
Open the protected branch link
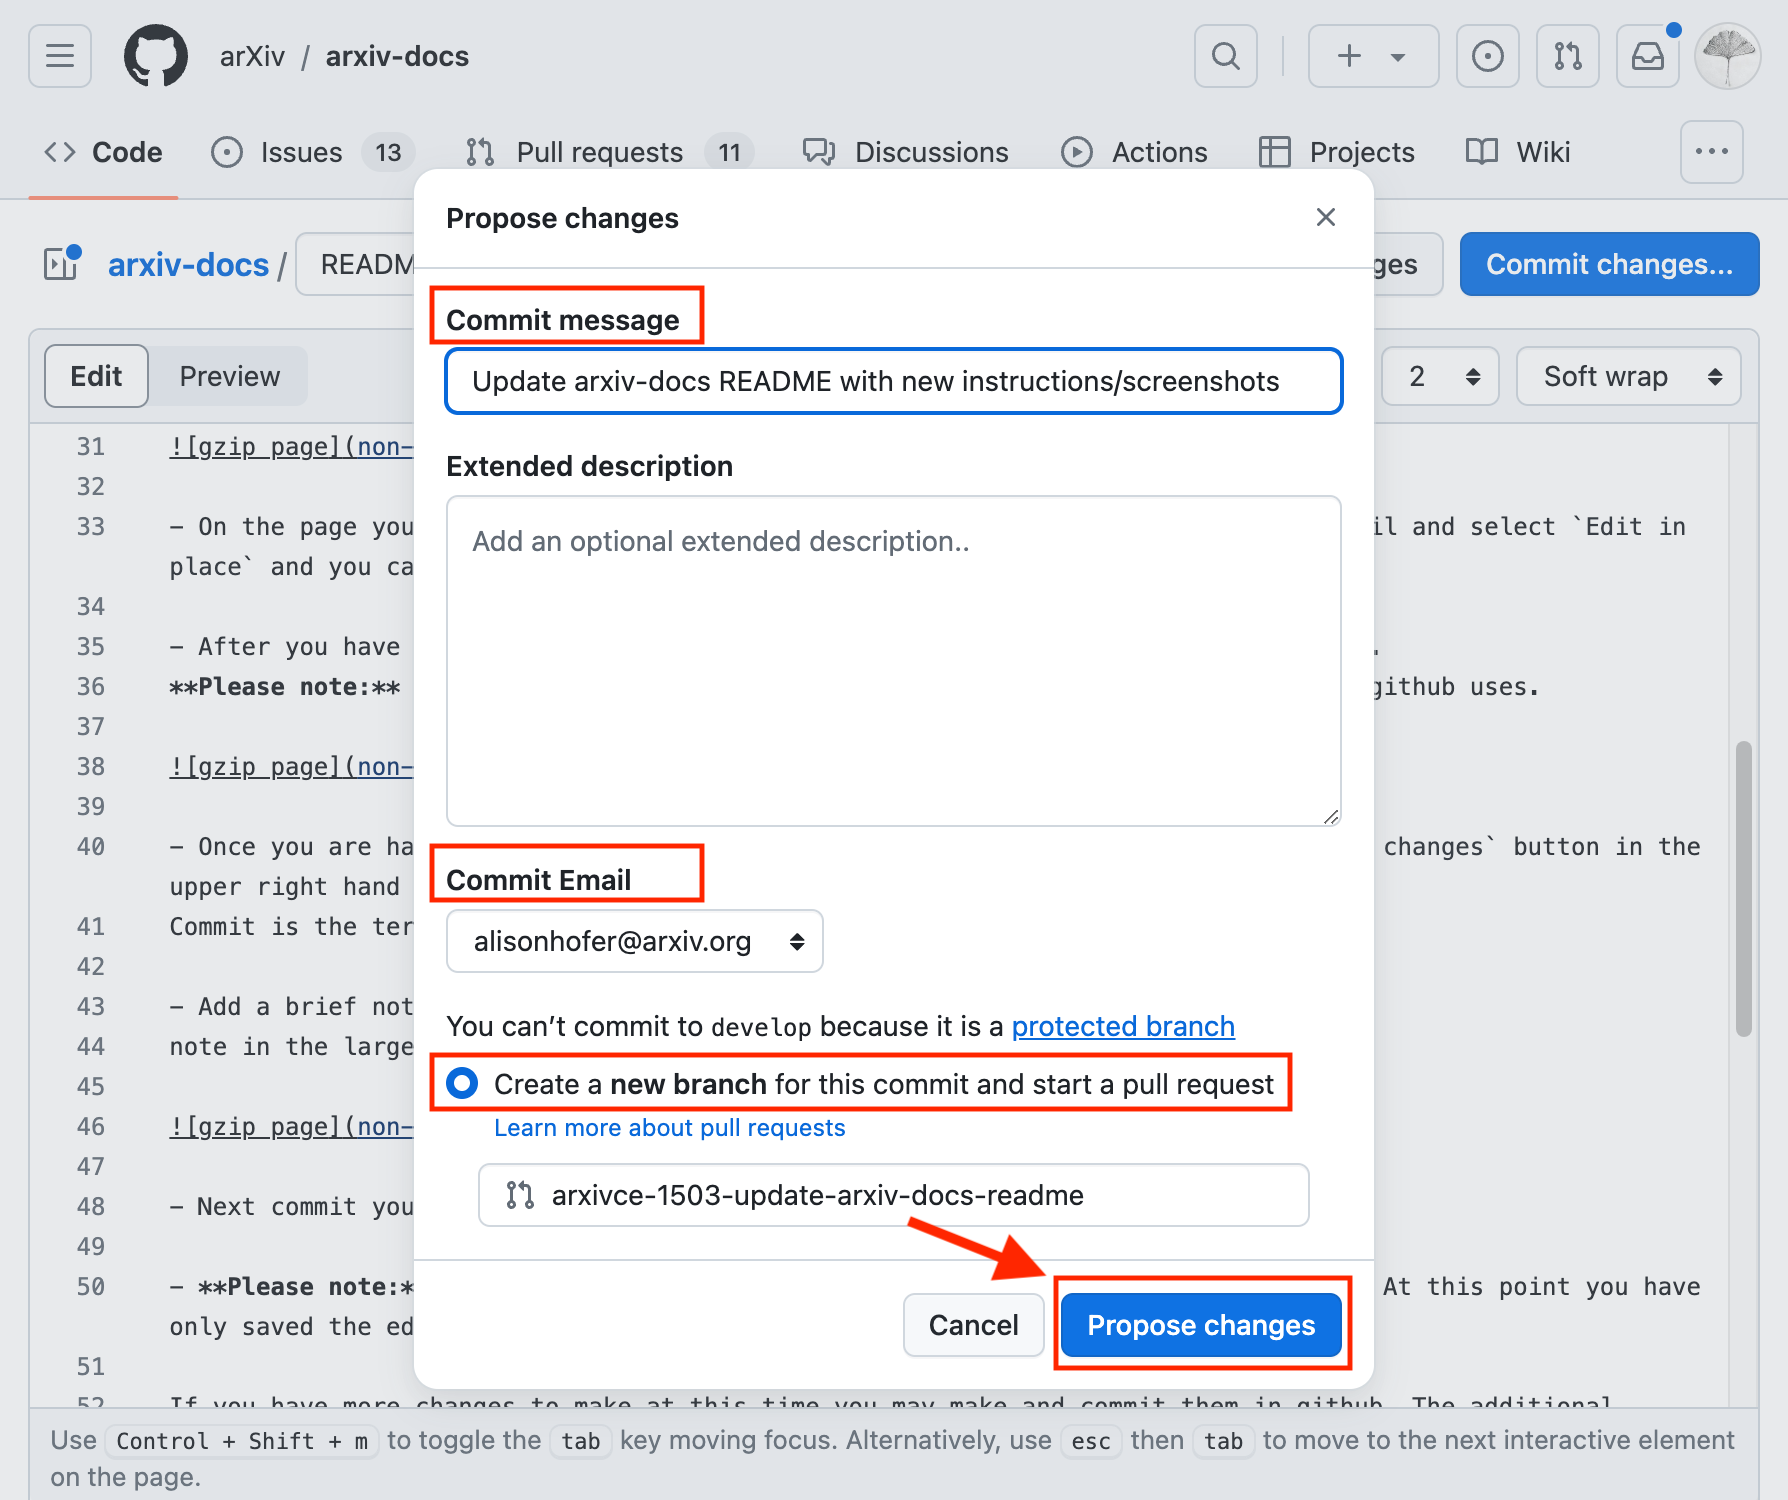(x=1122, y=1026)
